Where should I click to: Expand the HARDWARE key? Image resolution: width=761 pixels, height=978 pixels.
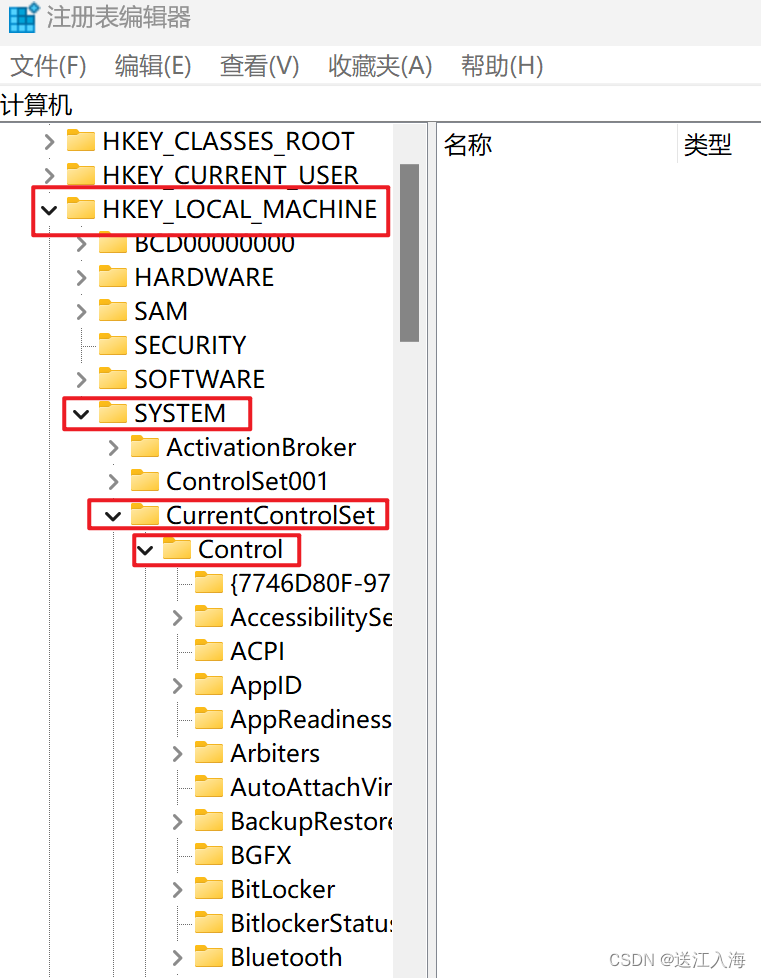[82, 278]
